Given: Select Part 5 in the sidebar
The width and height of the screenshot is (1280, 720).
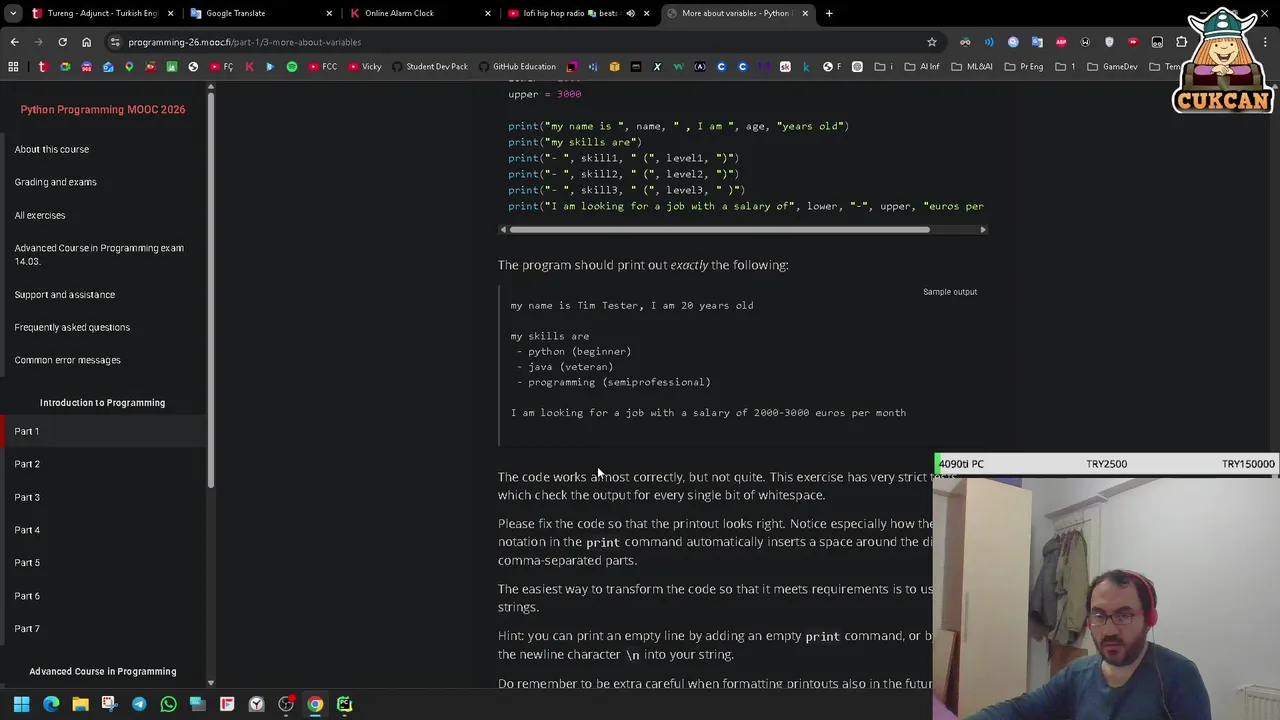Looking at the screenshot, I should [27, 563].
